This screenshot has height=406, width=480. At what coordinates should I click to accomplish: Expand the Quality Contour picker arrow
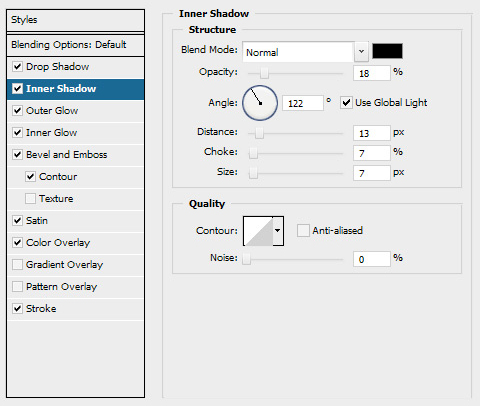(x=278, y=231)
